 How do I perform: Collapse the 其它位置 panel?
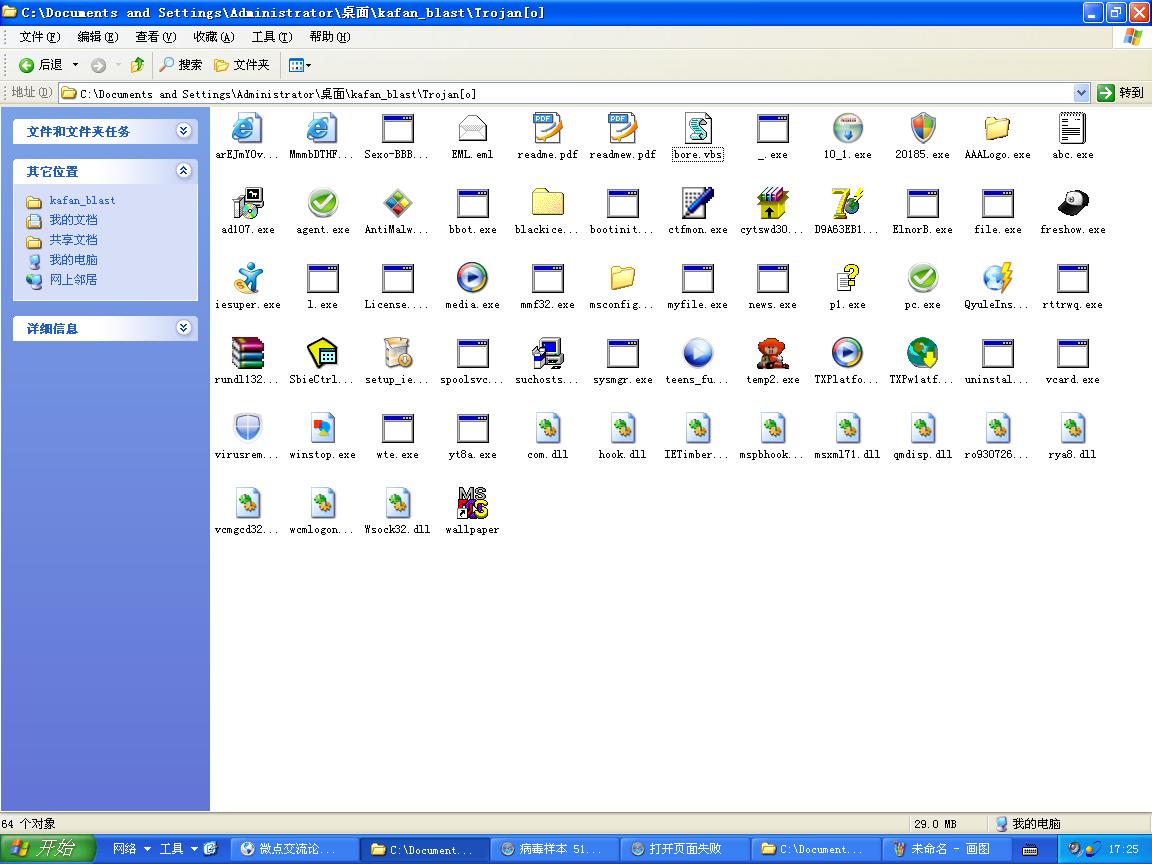point(184,171)
